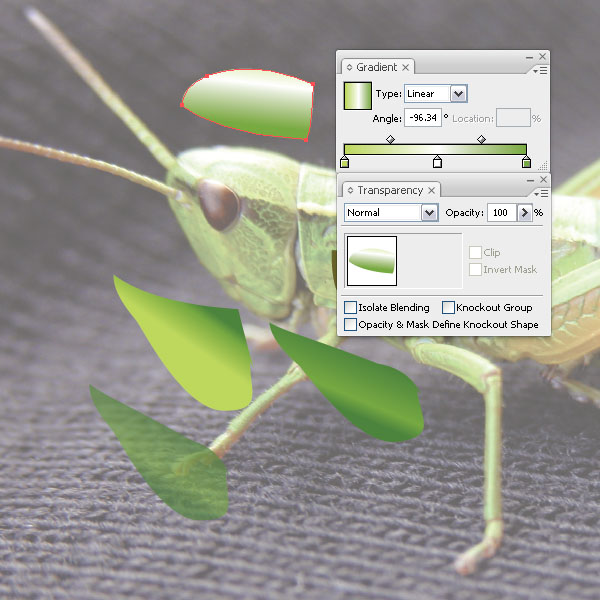Click the Opacity value field
This screenshot has height=600, width=600.
point(502,213)
